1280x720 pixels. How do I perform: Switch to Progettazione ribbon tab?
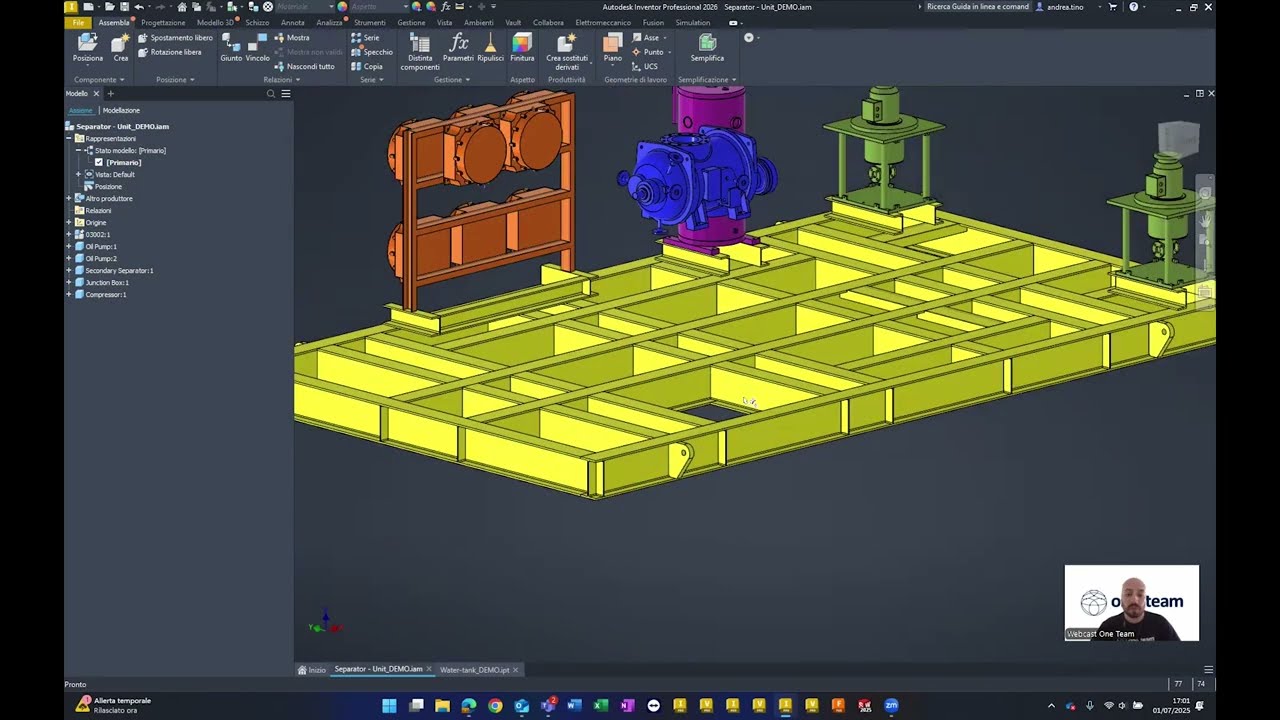pyautogui.click(x=163, y=22)
